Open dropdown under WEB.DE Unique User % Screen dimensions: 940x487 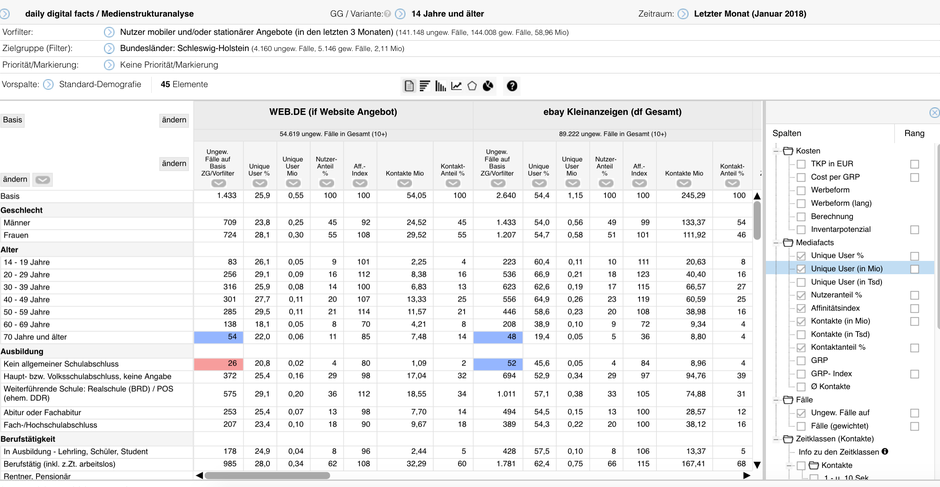pyautogui.click(x=260, y=184)
